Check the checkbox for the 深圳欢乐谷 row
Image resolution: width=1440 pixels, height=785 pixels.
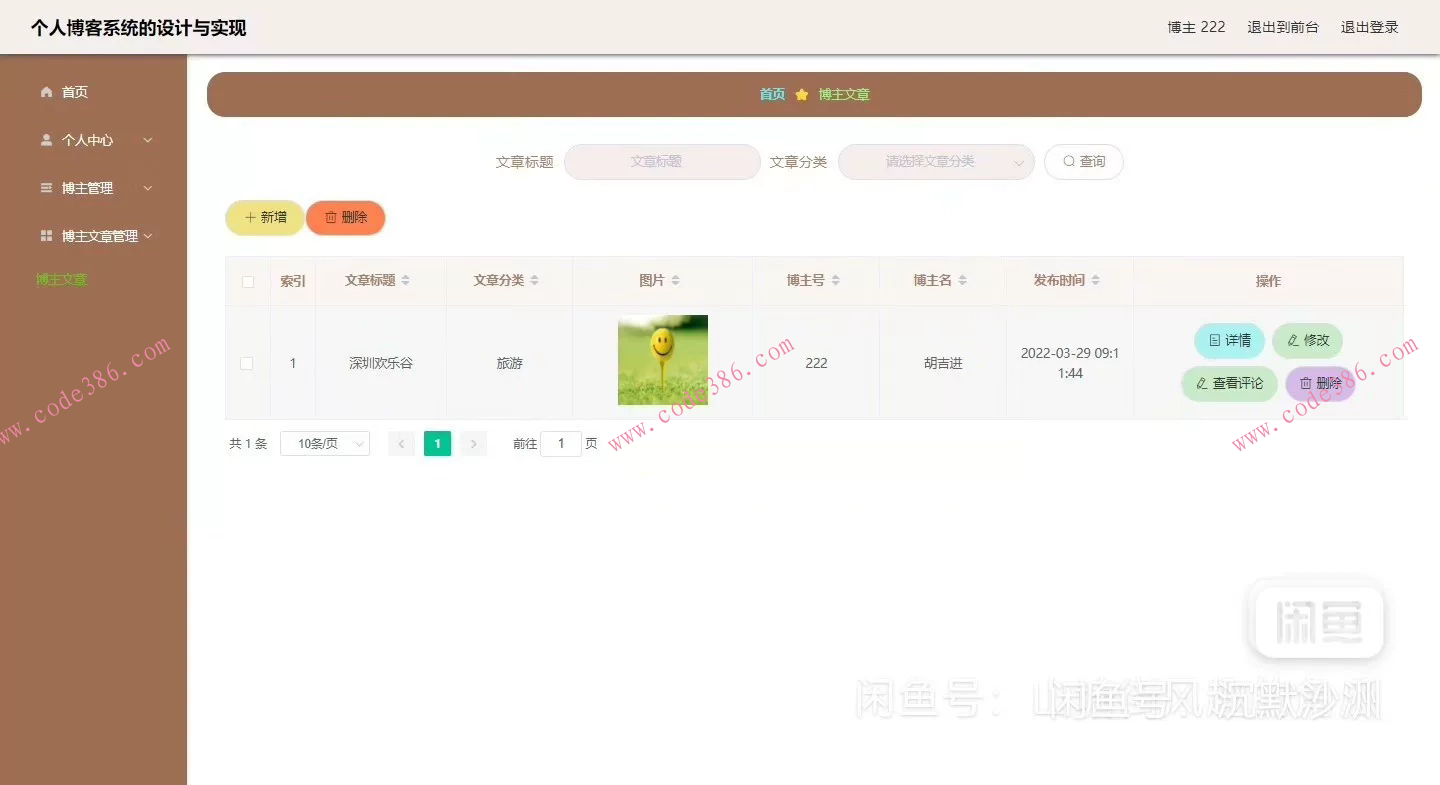click(x=247, y=363)
